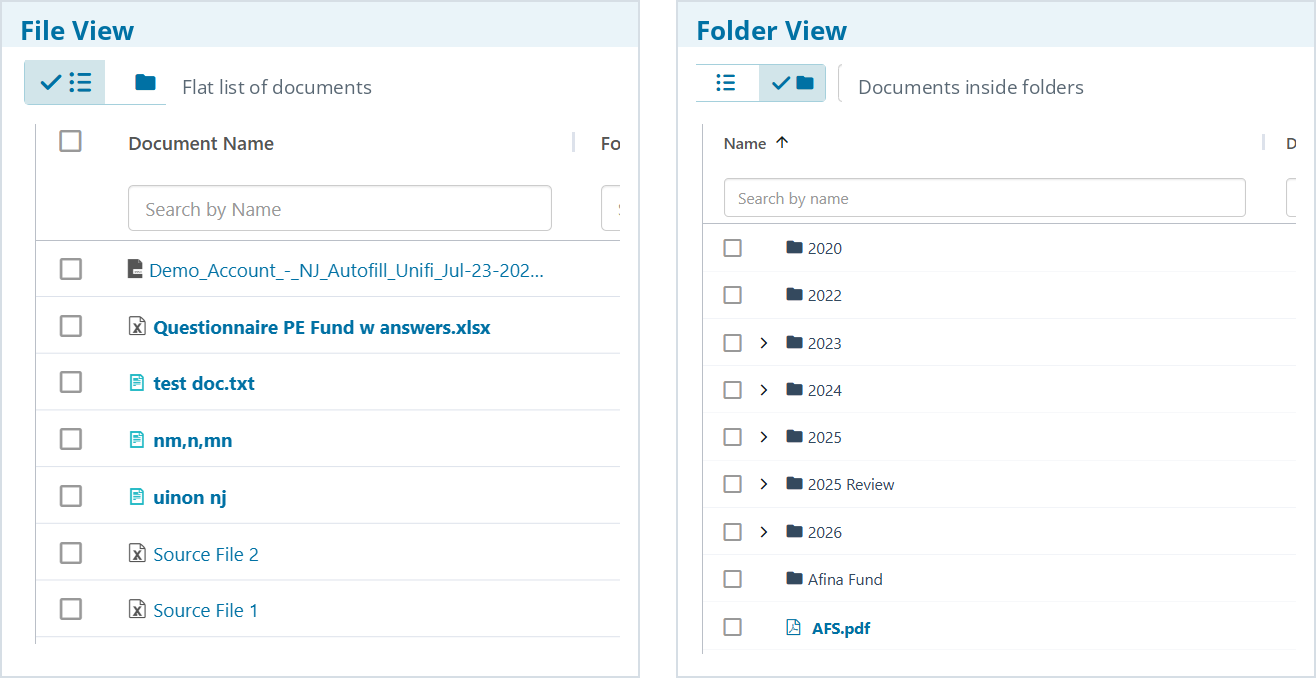Tick the select-all checkbox beside Document Name
The width and height of the screenshot is (1316, 678).
pyautogui.click(x=70, y=141)
